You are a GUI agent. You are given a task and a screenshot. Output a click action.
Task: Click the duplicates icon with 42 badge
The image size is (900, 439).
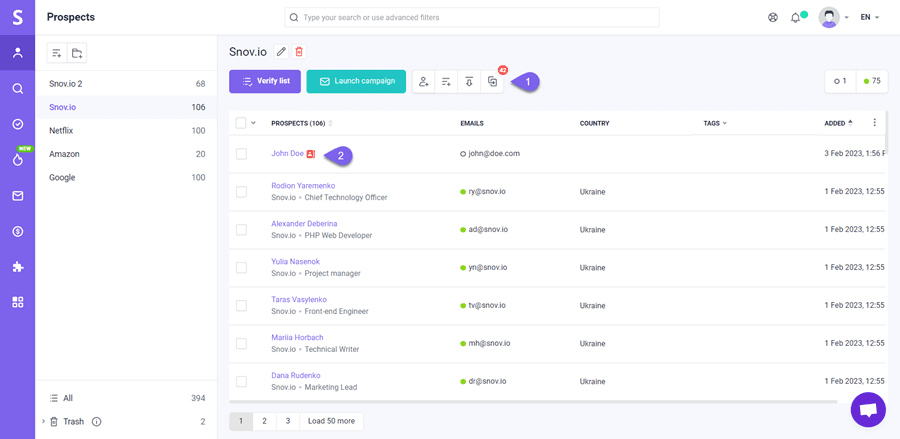point(492,81)
